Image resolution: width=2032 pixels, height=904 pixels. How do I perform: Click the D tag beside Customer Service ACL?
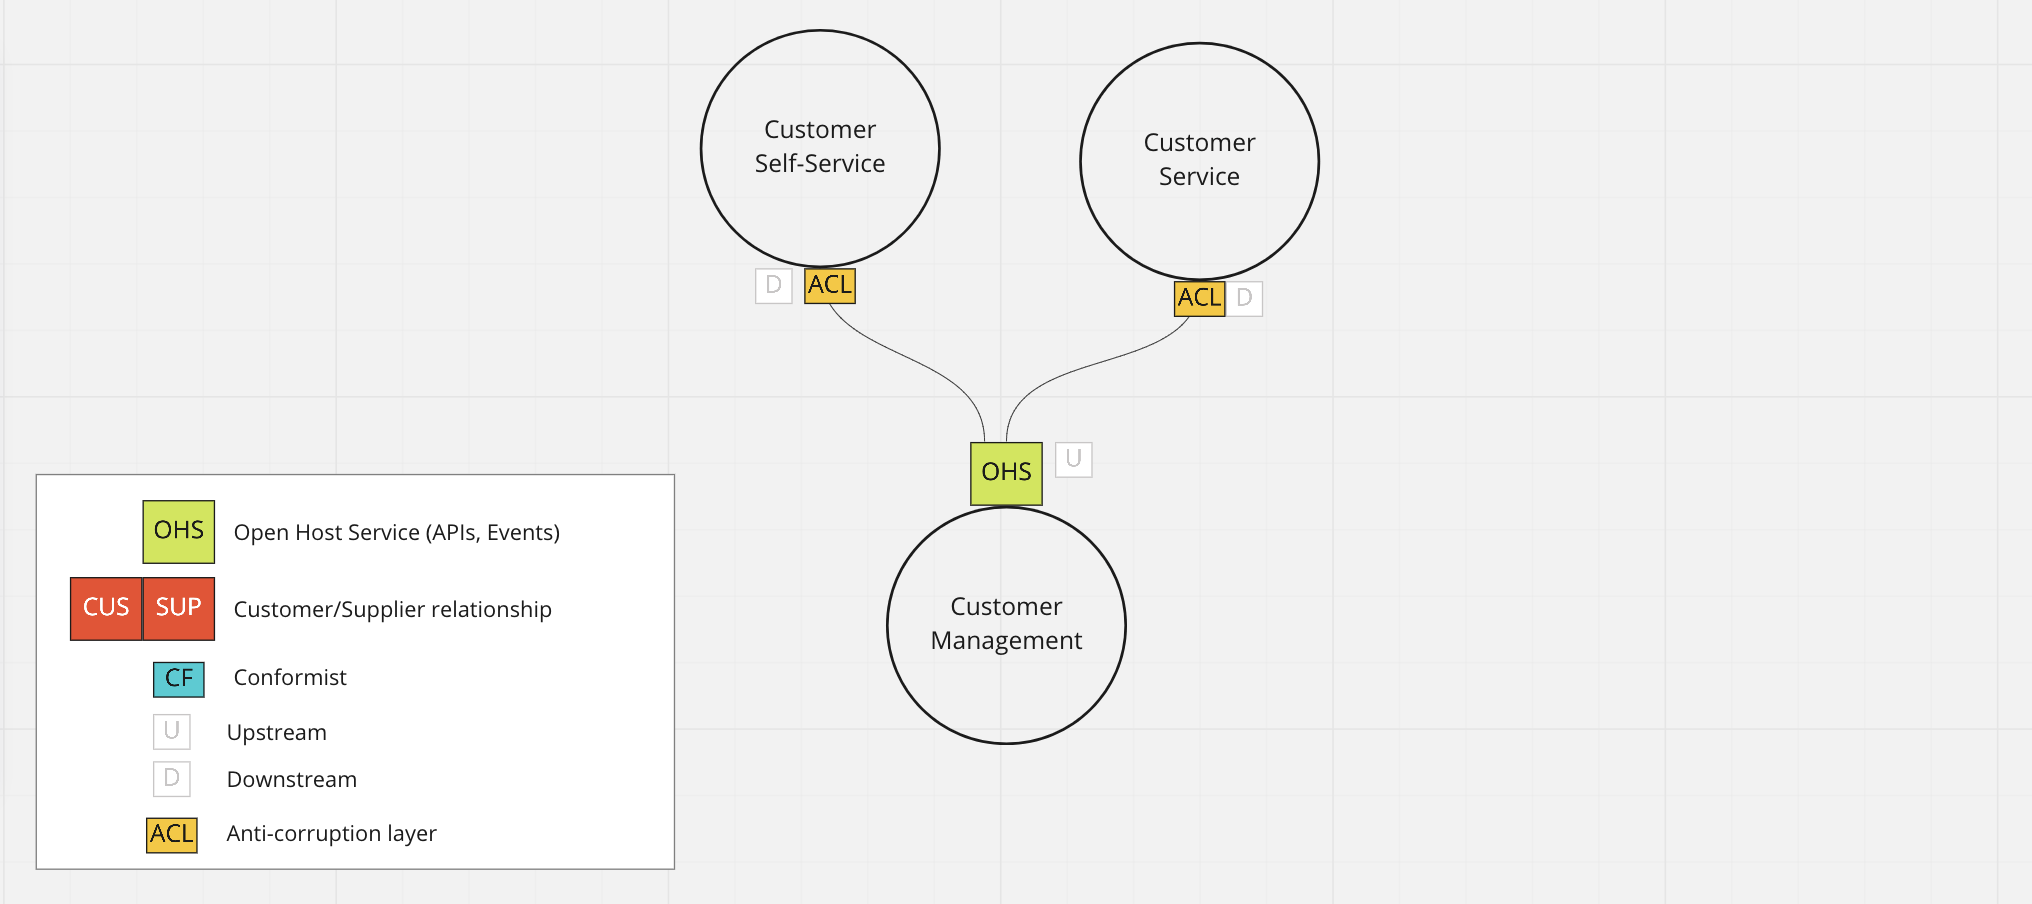[1245, 298]
